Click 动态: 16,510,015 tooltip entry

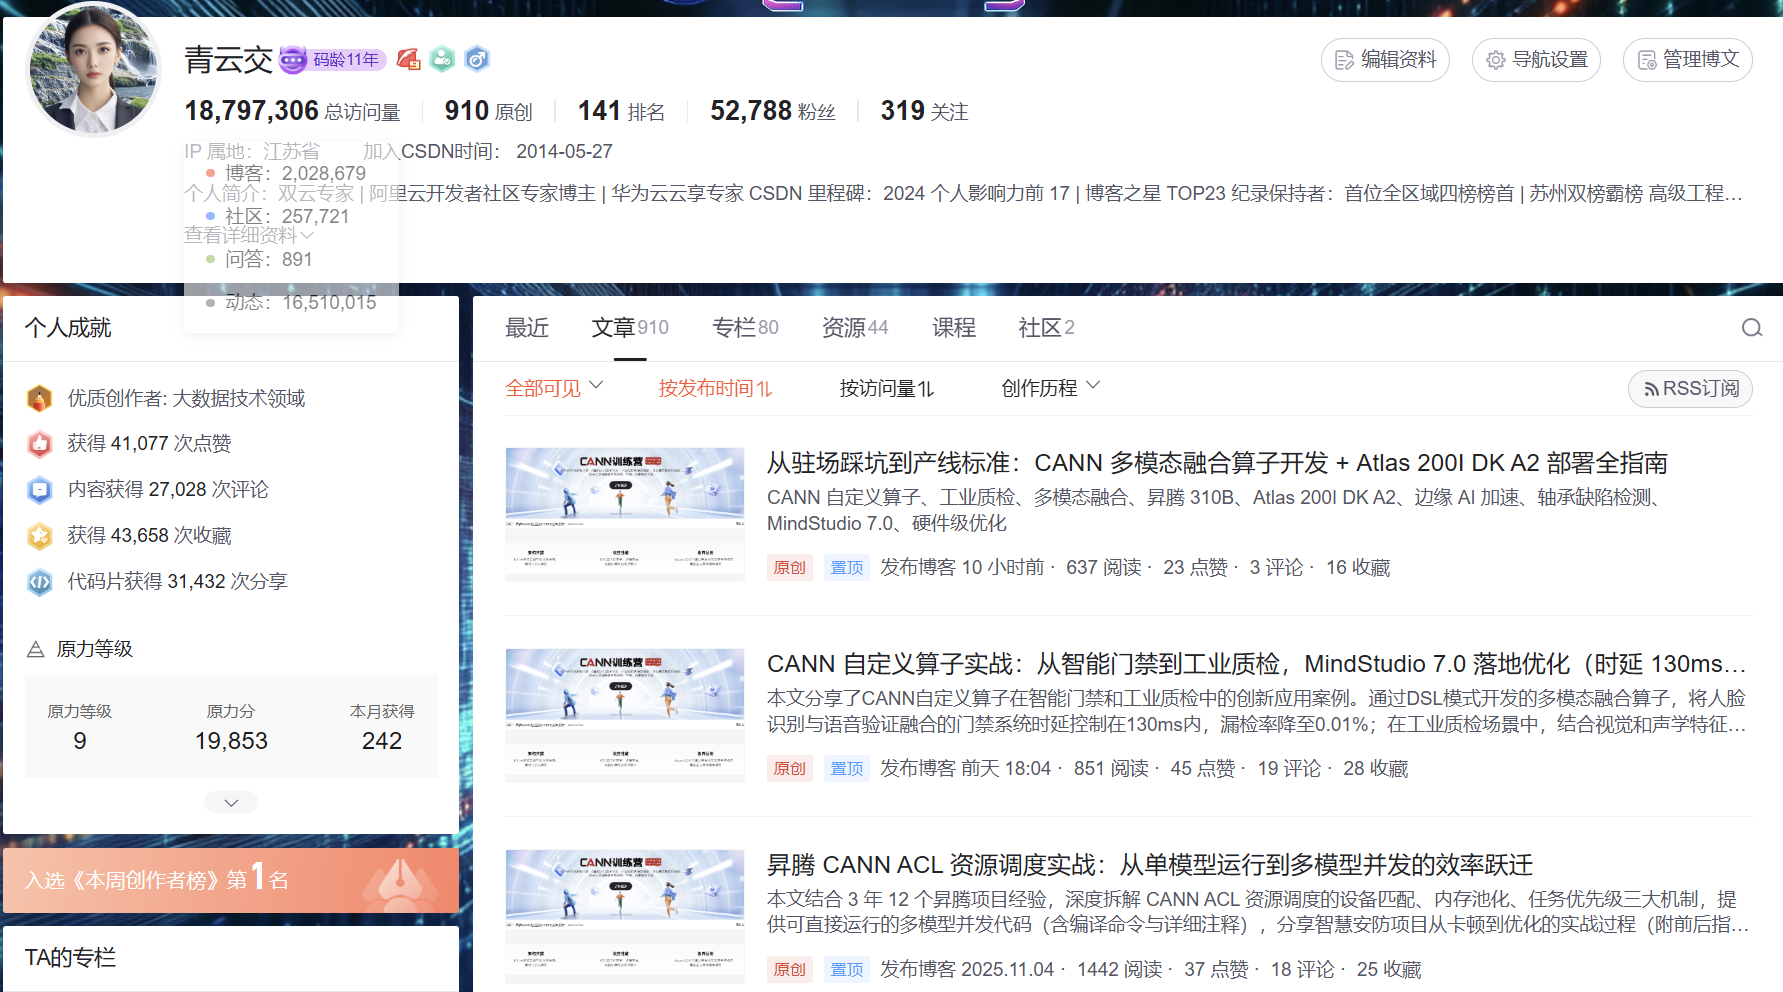[291, 302]
